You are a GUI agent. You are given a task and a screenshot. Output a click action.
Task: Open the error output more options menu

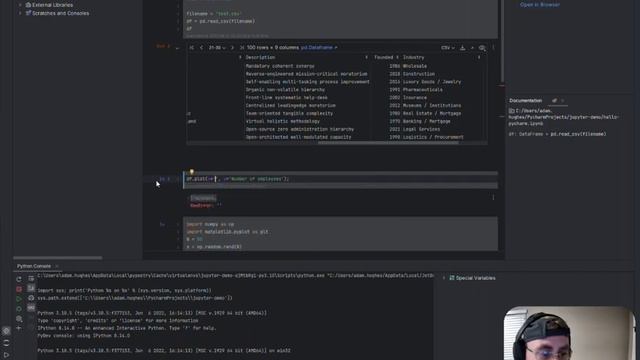[x=493, y=198]
